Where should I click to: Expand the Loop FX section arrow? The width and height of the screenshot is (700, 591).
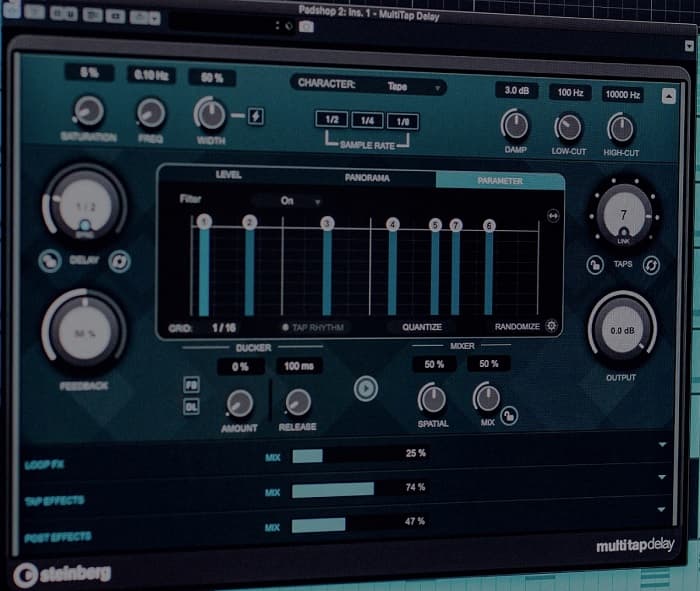click(662, 444)
